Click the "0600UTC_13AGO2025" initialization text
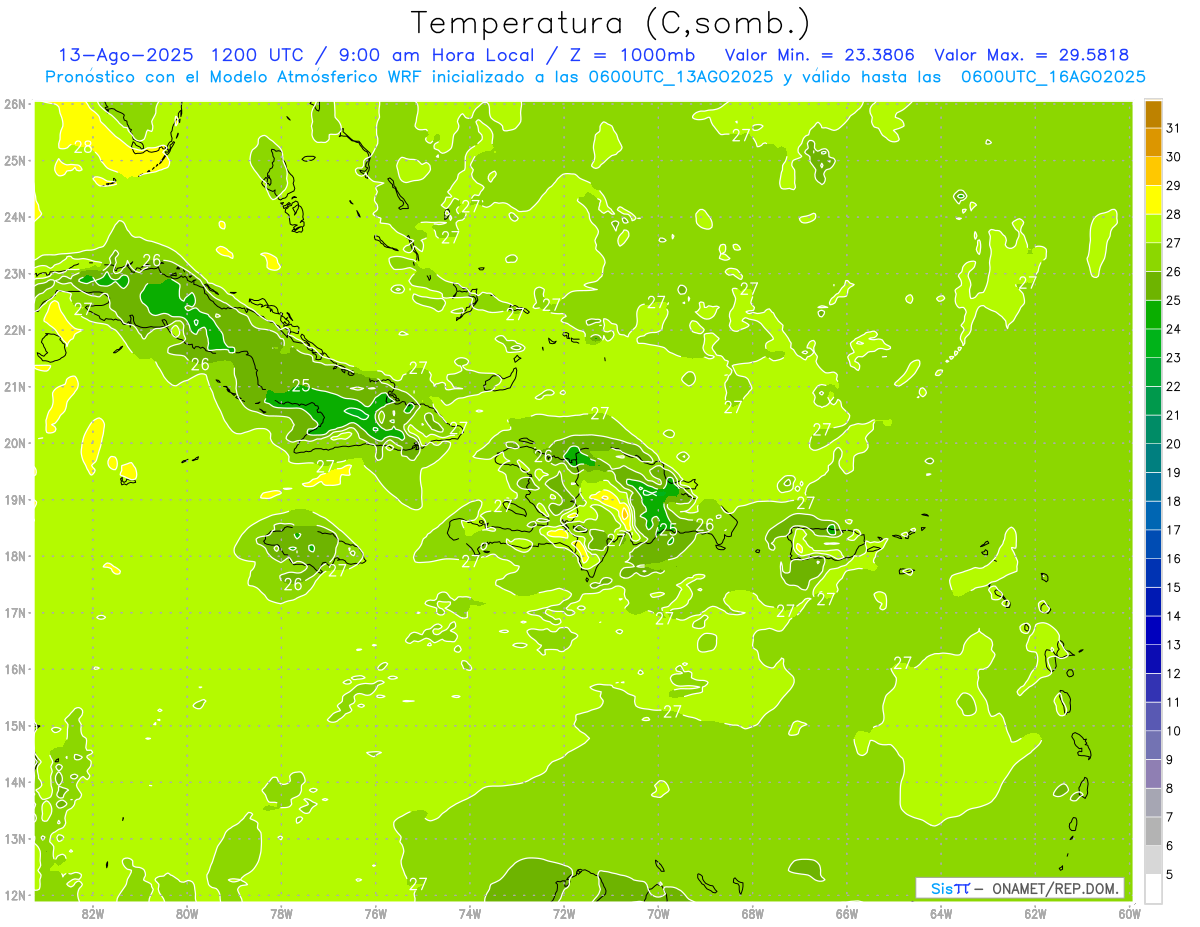 (680, 77)
